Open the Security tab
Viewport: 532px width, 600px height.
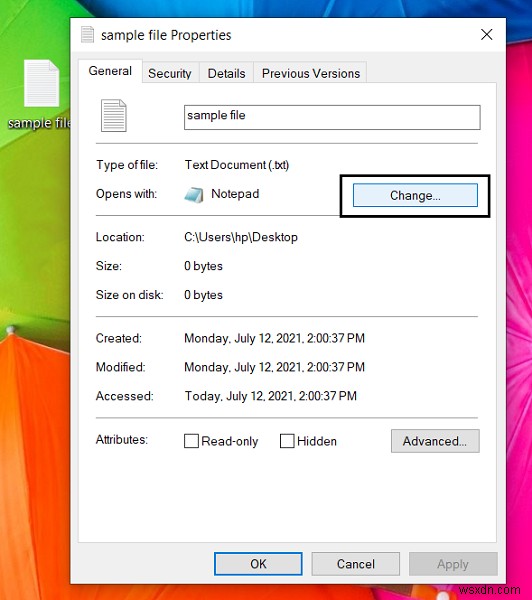[170, 73]
